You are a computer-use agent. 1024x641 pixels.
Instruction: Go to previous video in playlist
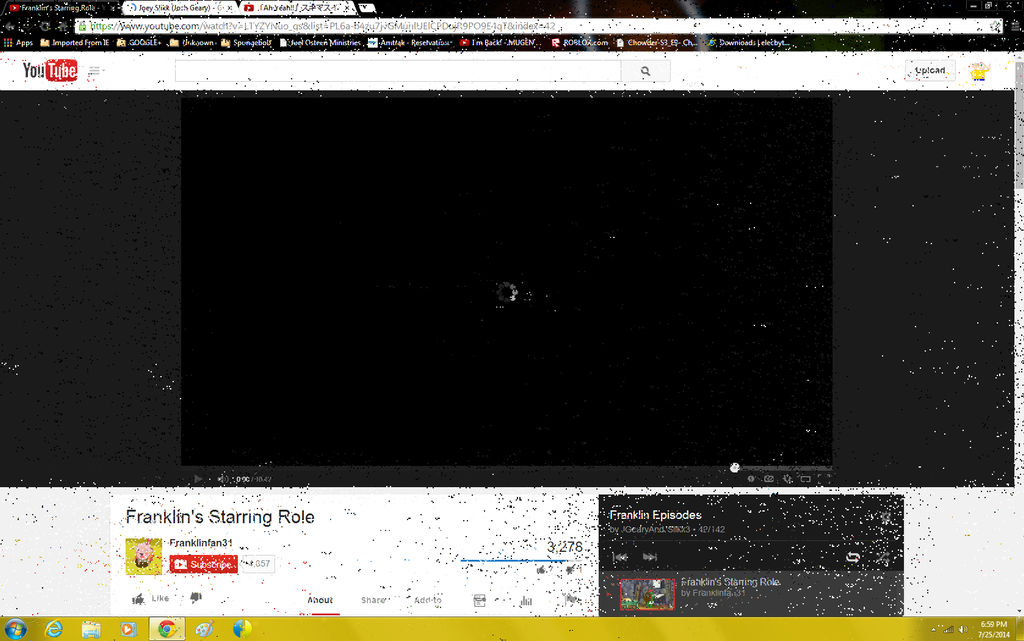(x=620, y=557)
